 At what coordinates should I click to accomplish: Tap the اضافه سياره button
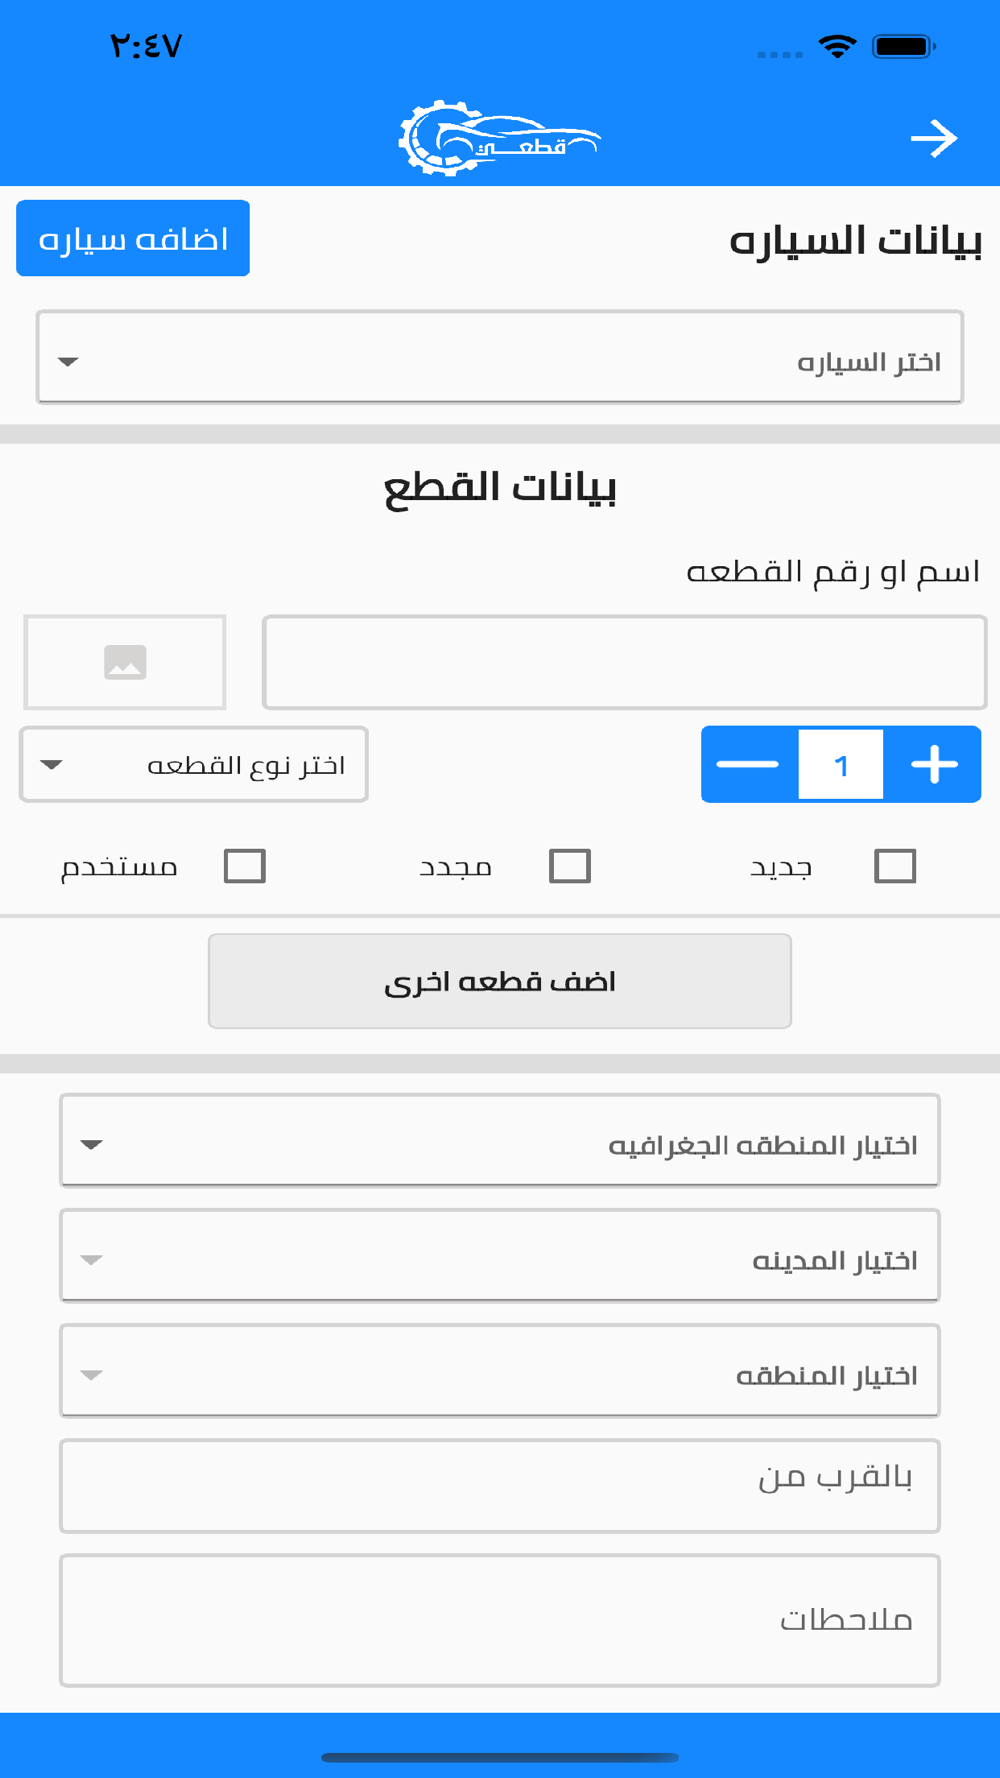(x=133, y=238)
